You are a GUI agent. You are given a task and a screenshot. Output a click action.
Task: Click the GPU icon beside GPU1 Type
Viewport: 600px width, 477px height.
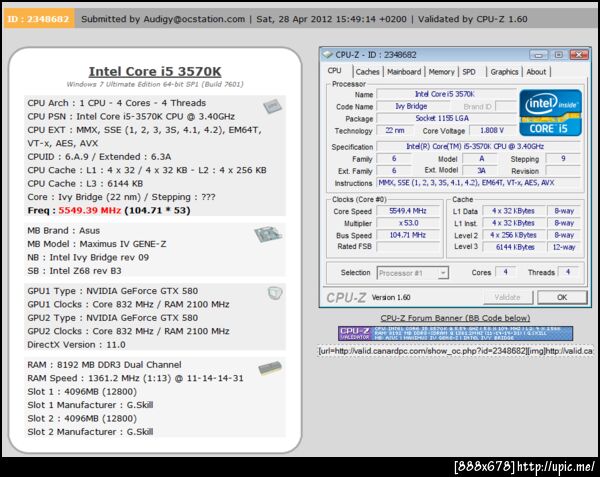click(x=275, y=293)
